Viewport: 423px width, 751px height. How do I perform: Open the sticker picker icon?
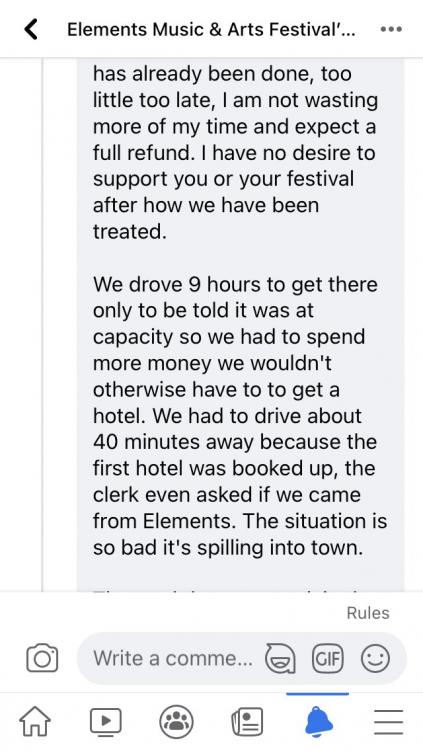pos(280,659)
